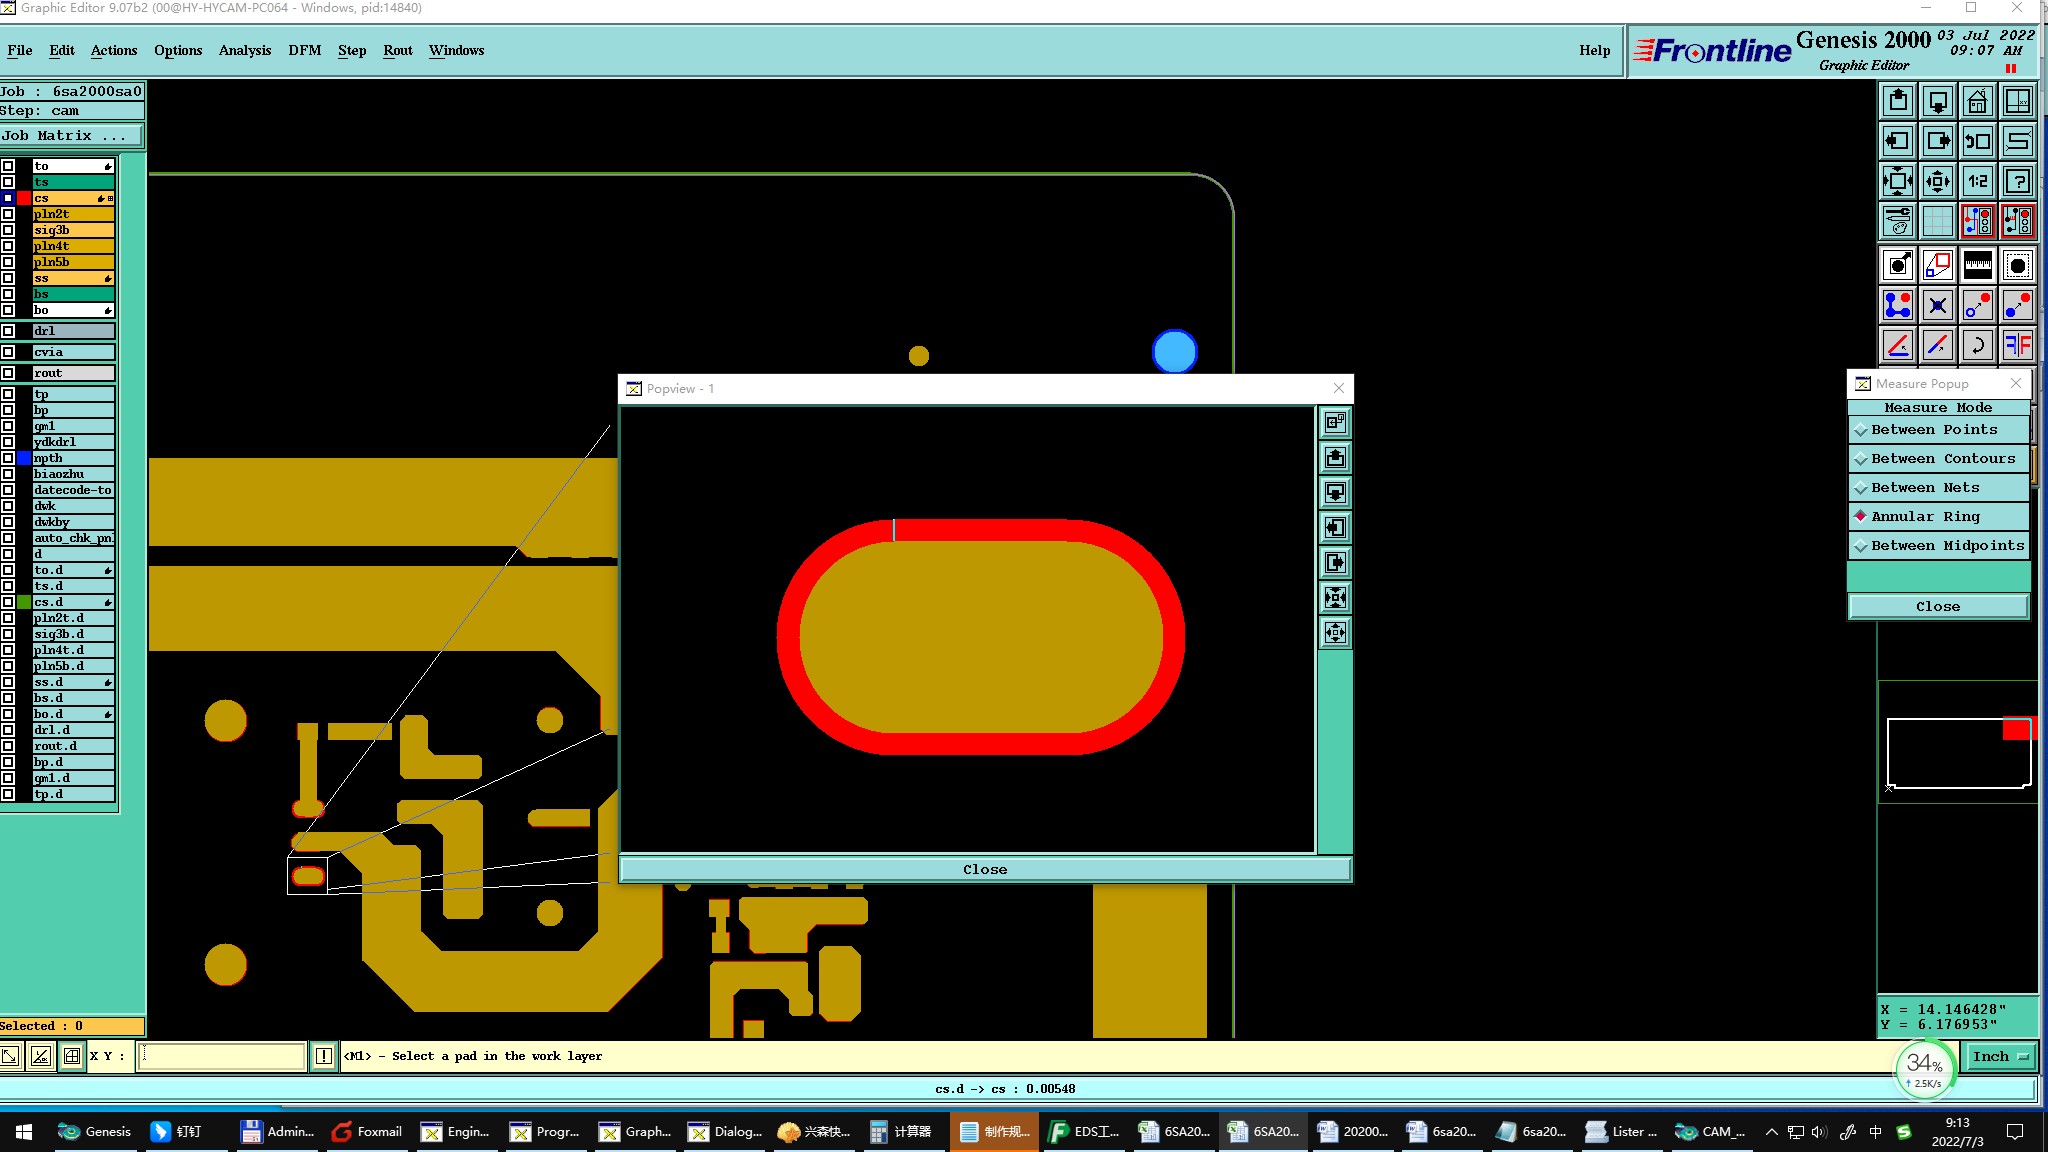Open the calculator app in taskbar
This screenshot has width=2048, height=1152.
[901, 1132]
